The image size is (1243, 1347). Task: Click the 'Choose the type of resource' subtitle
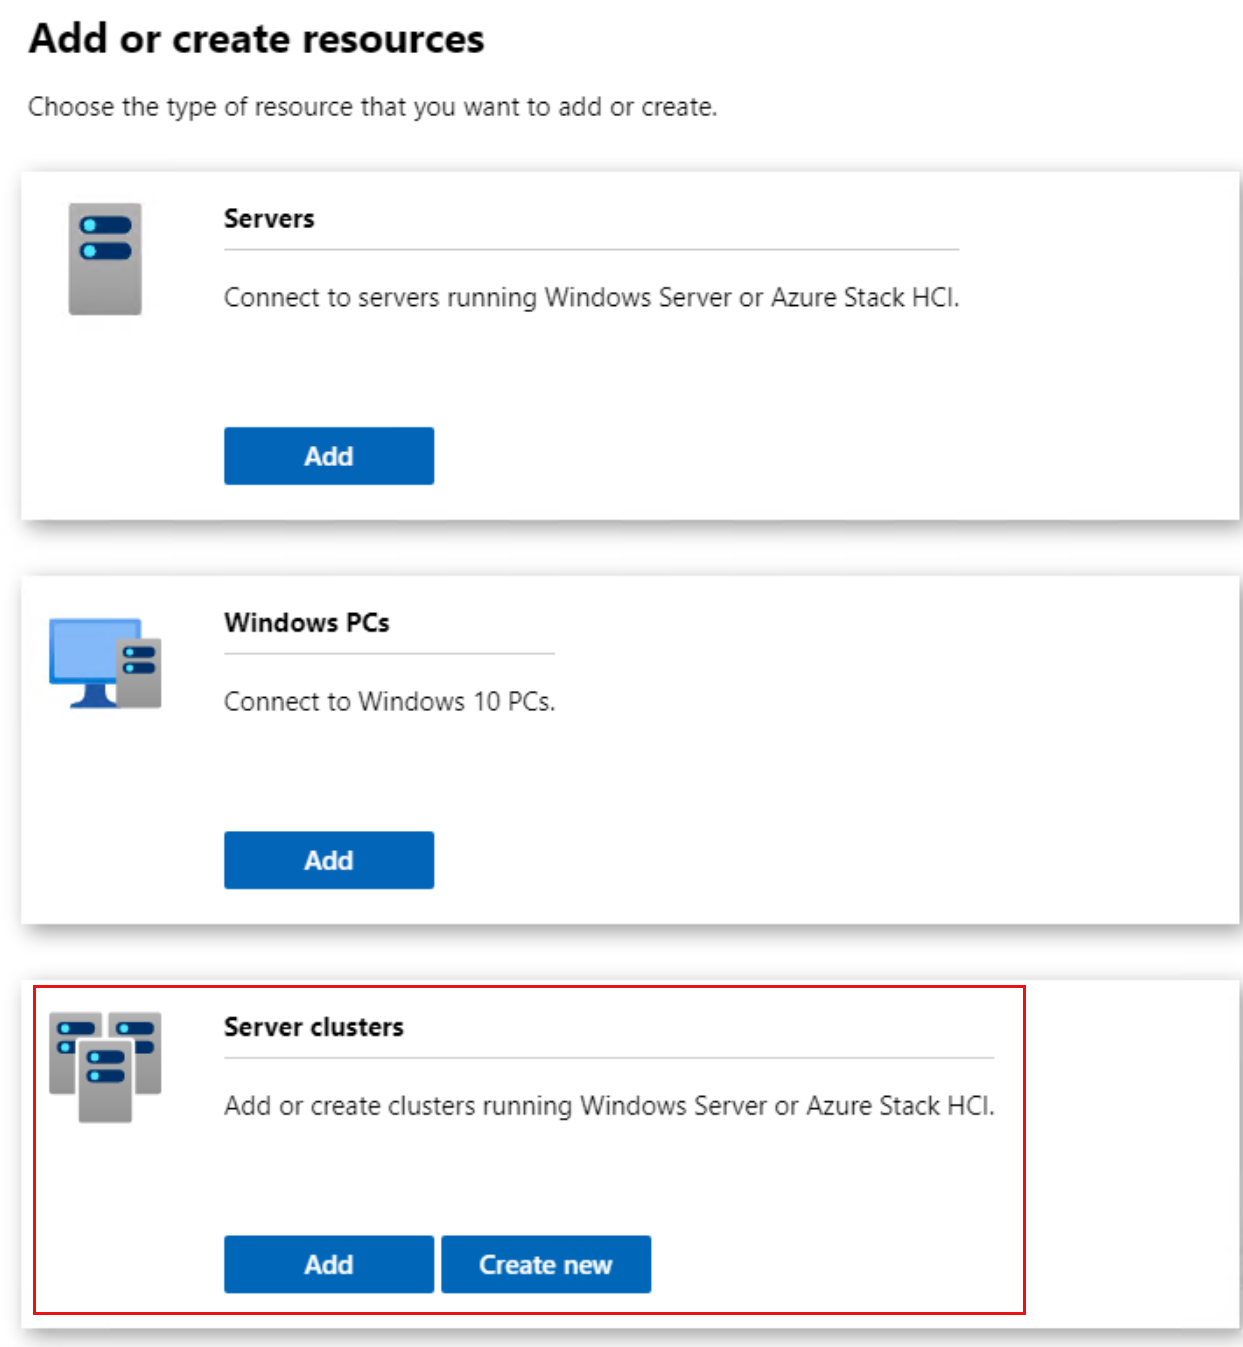372,107
